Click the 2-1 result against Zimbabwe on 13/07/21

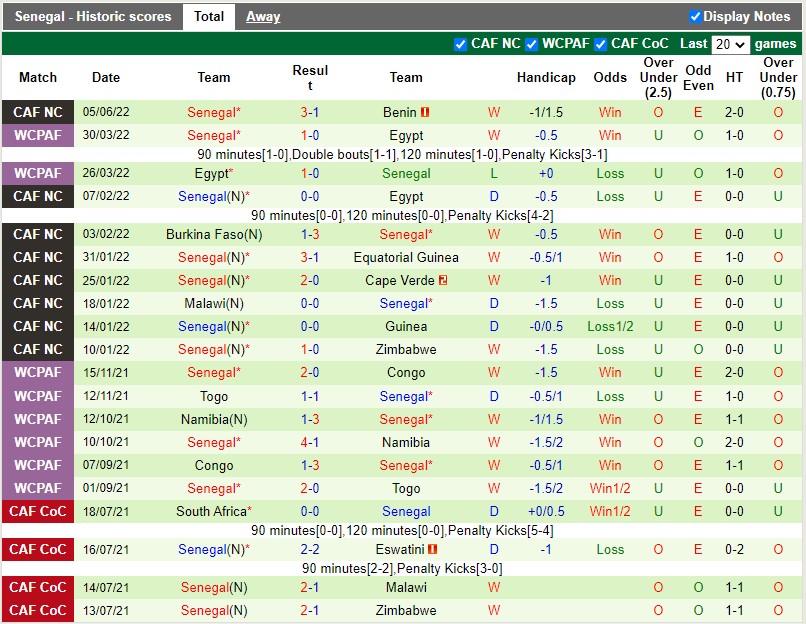click(x=309, y=611)
